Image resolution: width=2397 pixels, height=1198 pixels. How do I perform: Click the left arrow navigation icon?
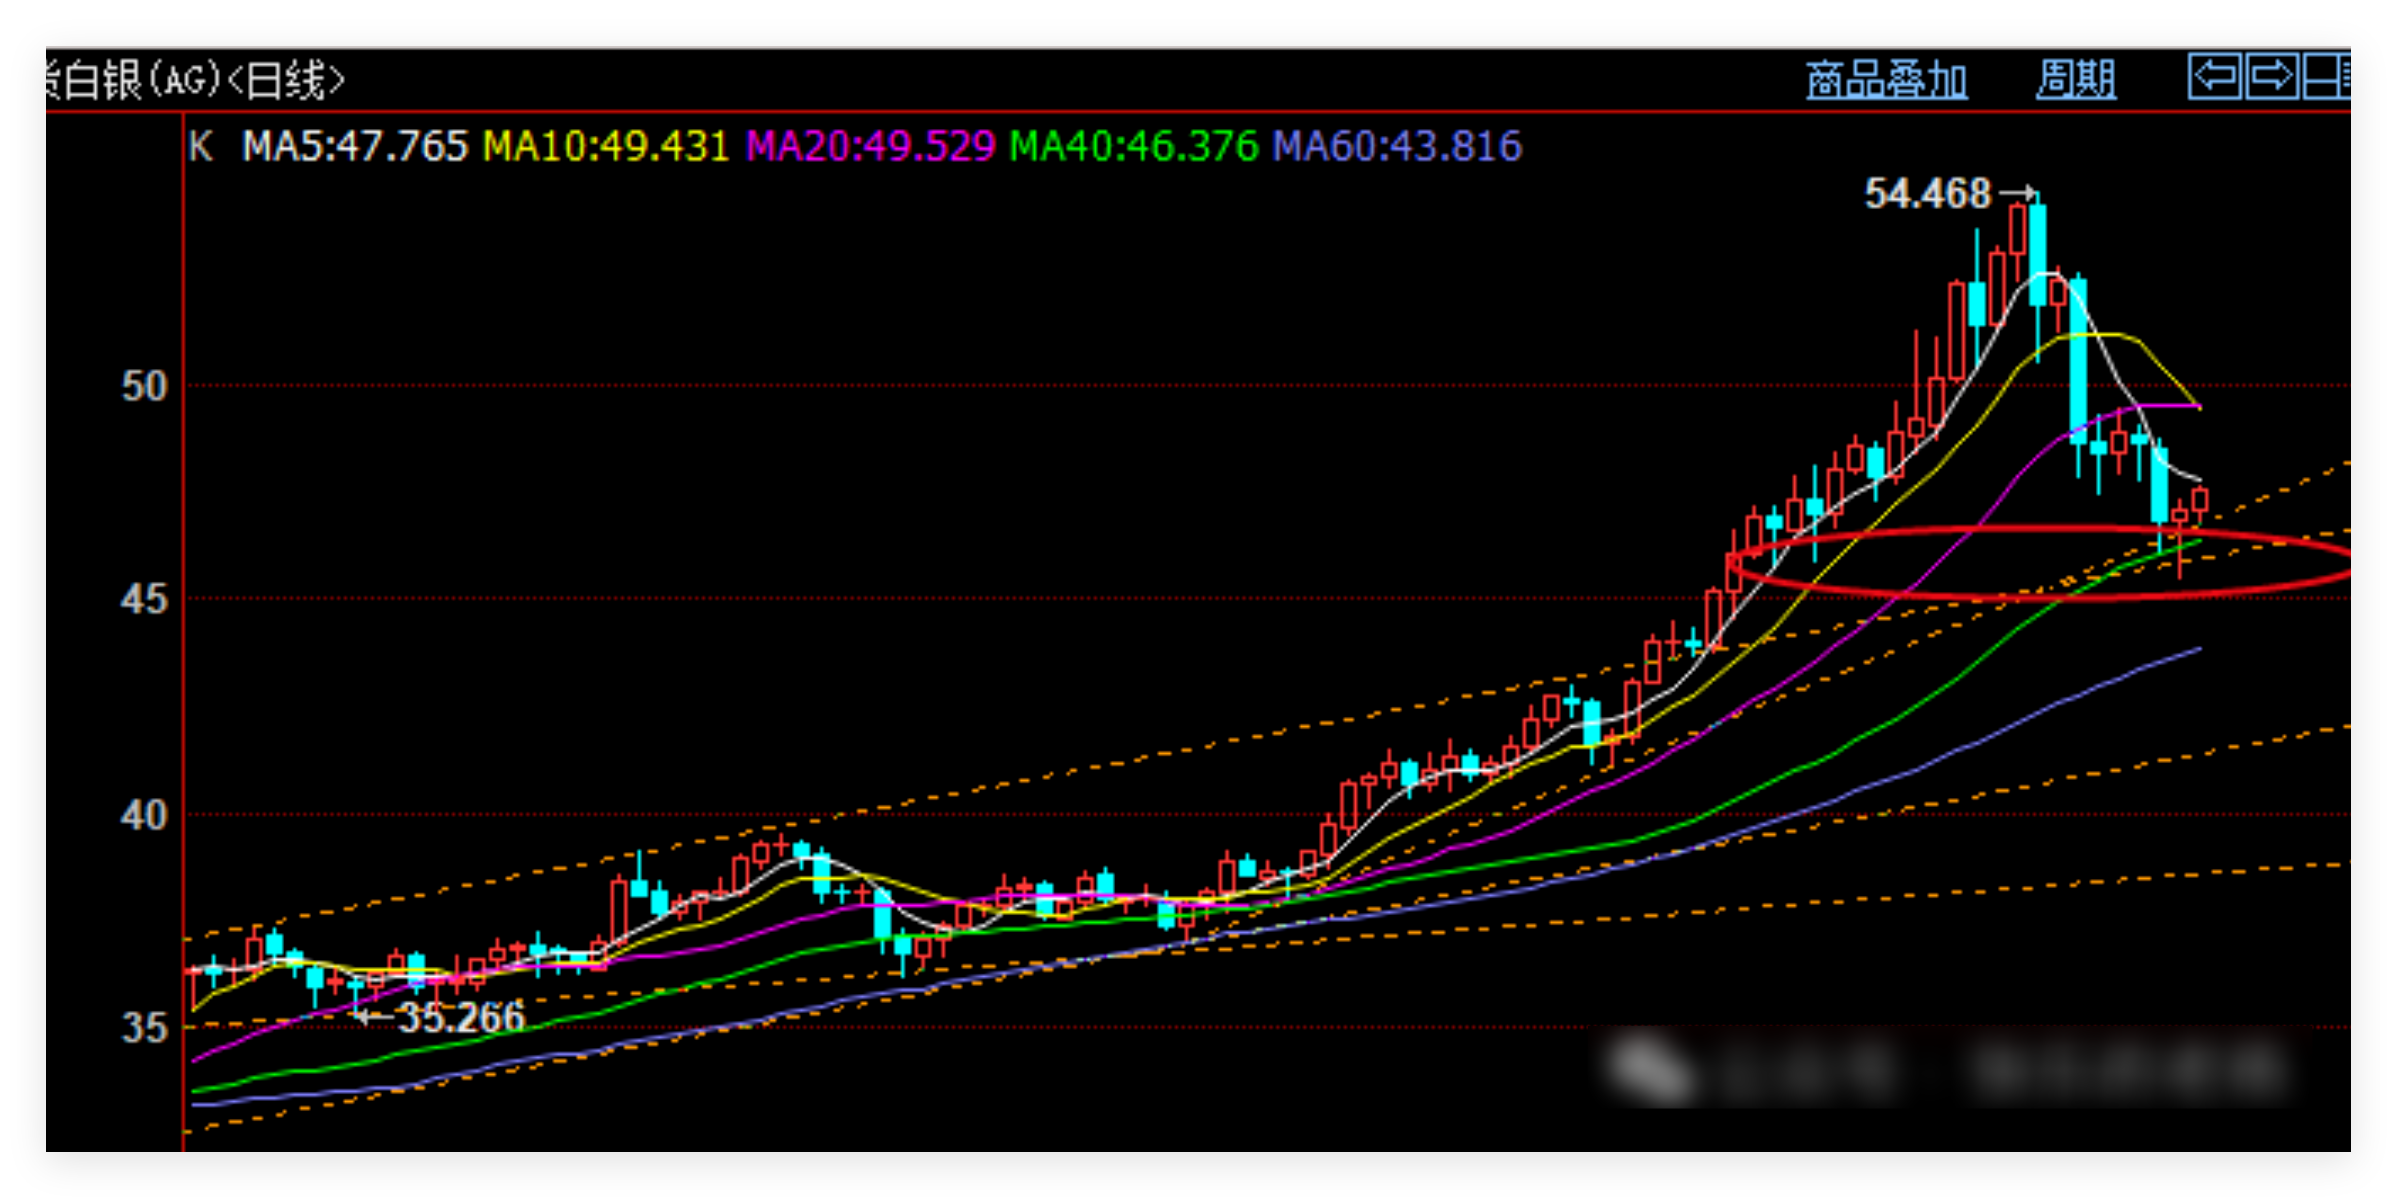[x=2213, y=77]
